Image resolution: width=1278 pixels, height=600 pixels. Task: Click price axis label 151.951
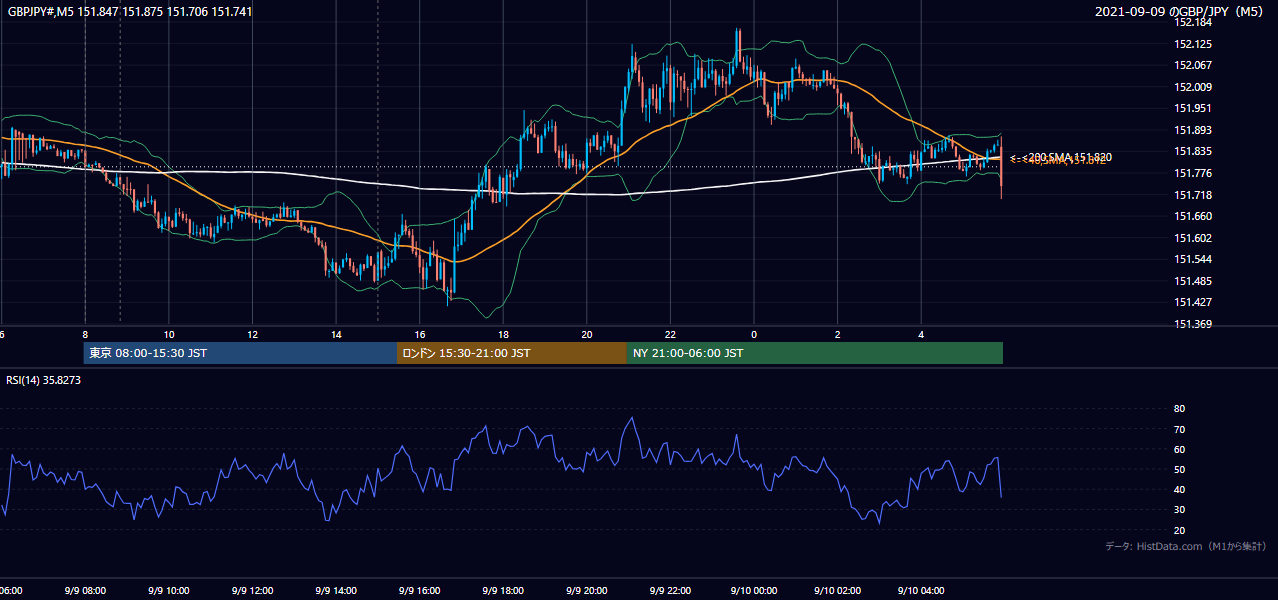click(x=1193, y=108)
